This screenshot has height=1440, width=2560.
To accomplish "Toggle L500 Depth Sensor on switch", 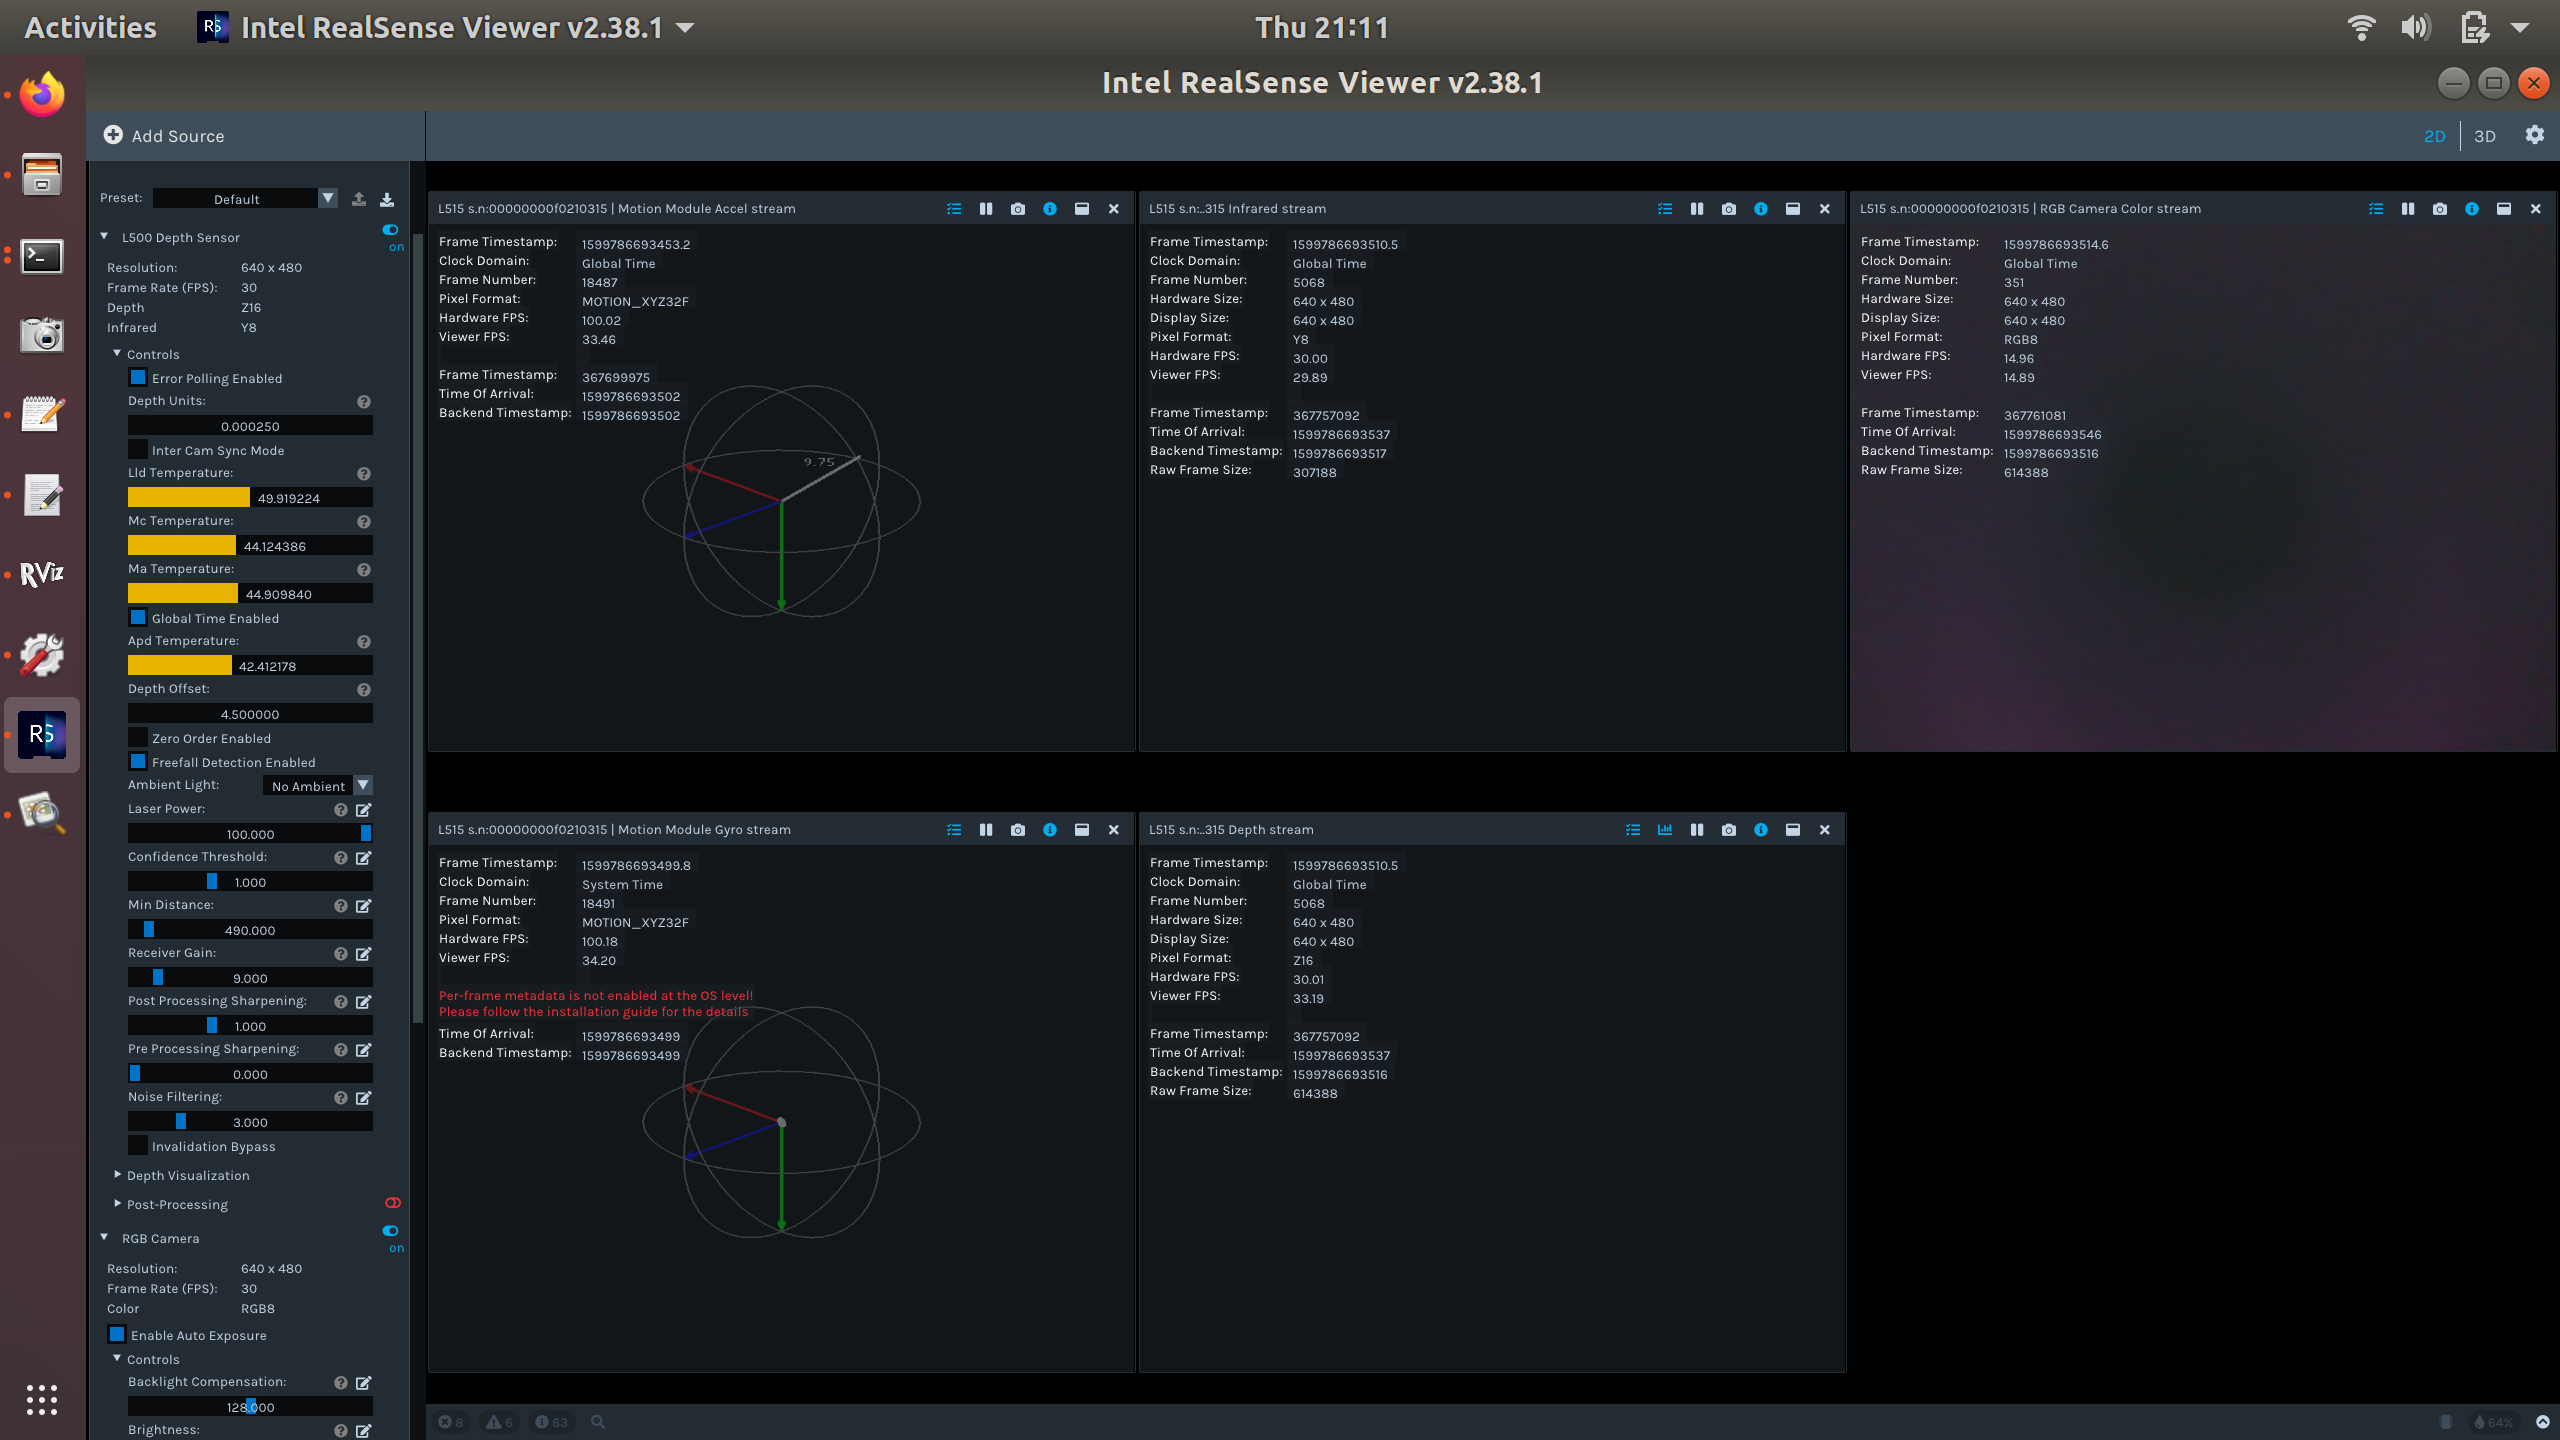I will point(390,230).
